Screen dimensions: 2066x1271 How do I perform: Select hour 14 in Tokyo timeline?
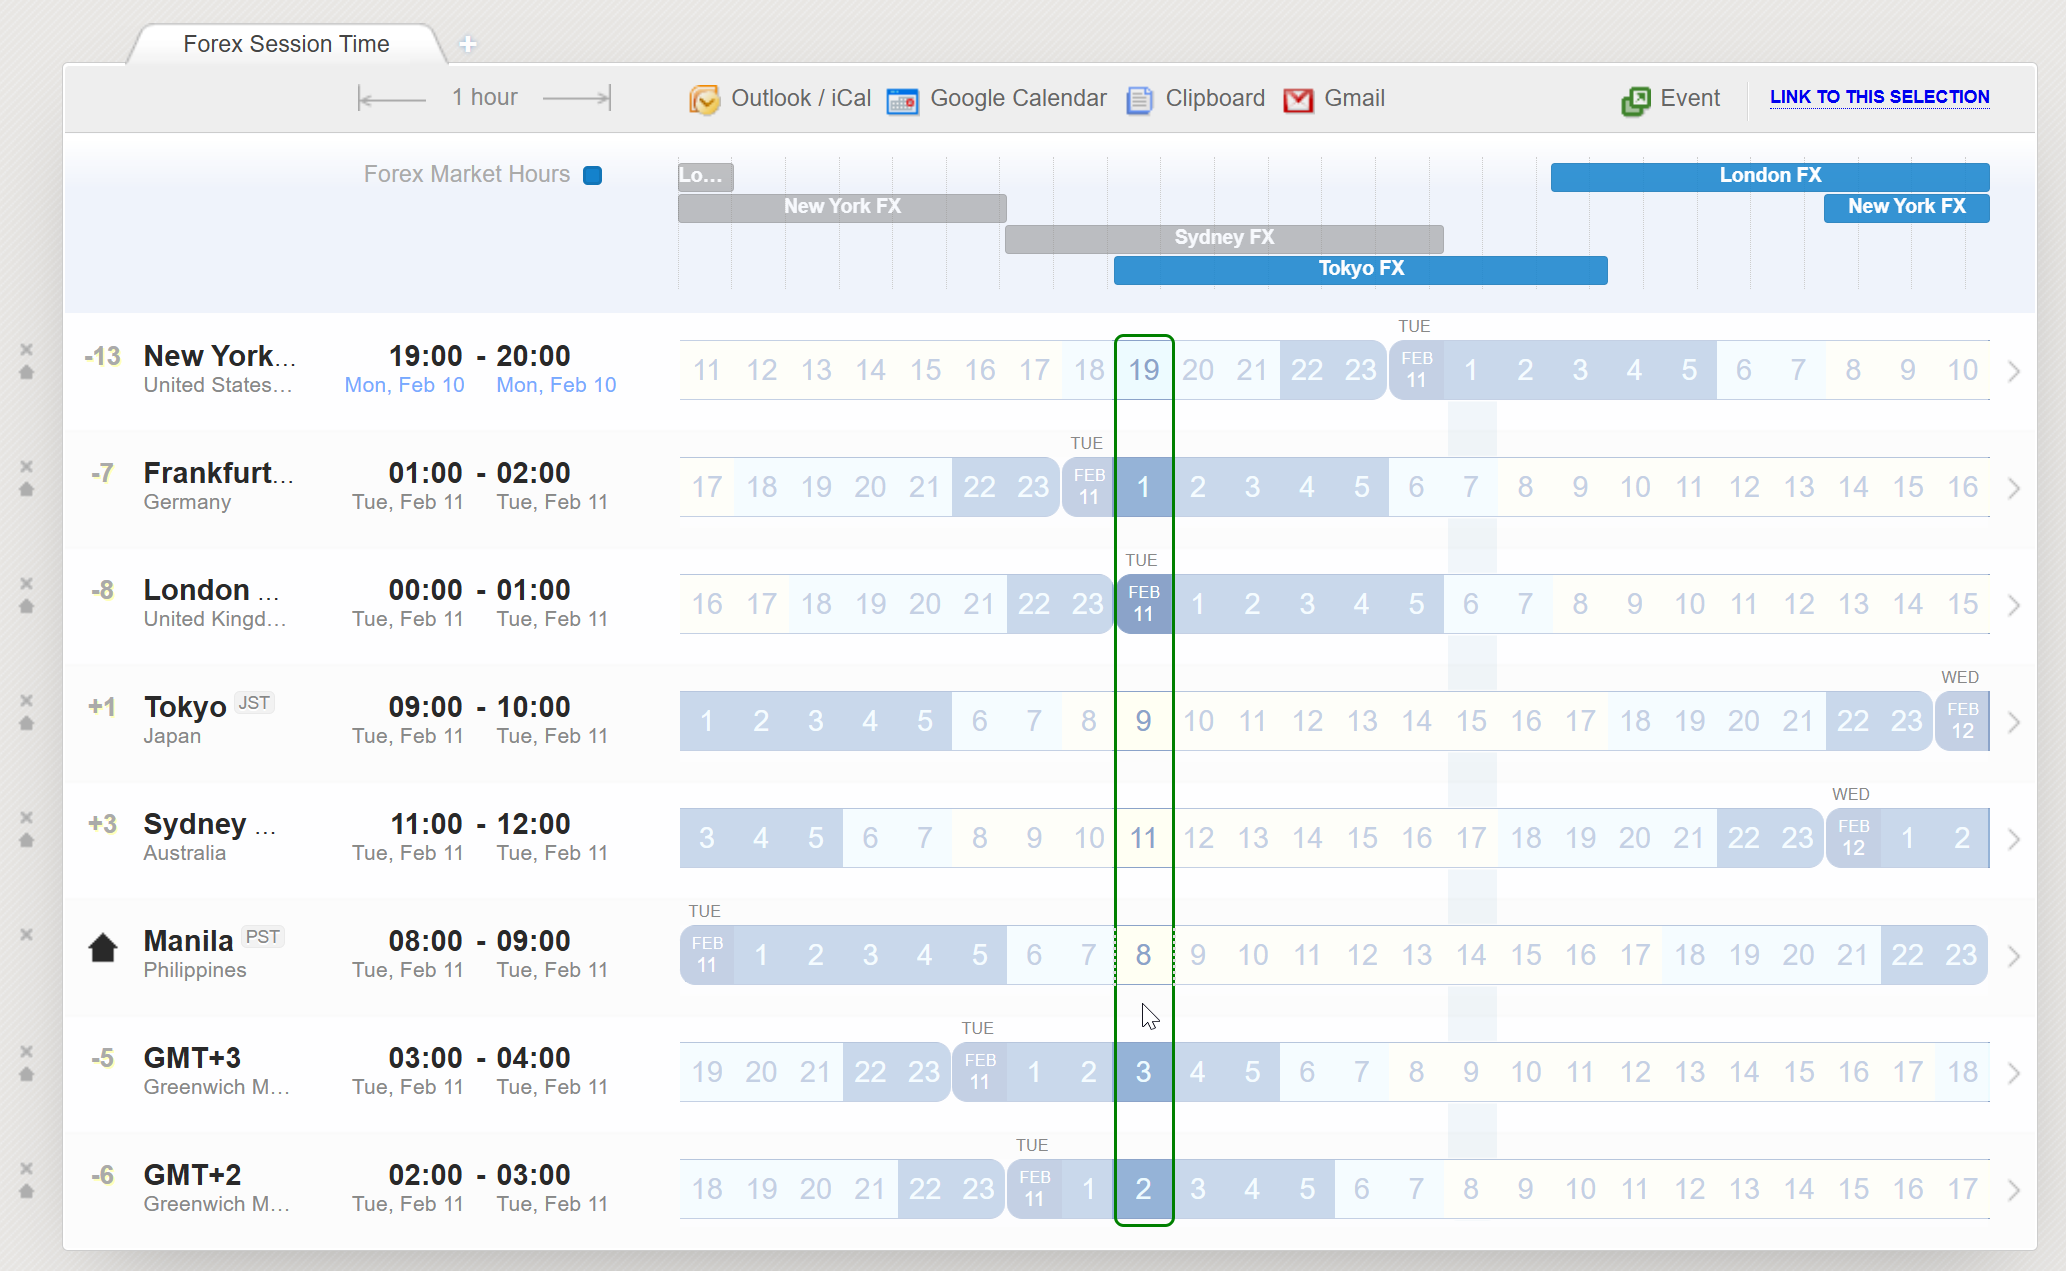pyautogui.click(x=1416, y=721)
